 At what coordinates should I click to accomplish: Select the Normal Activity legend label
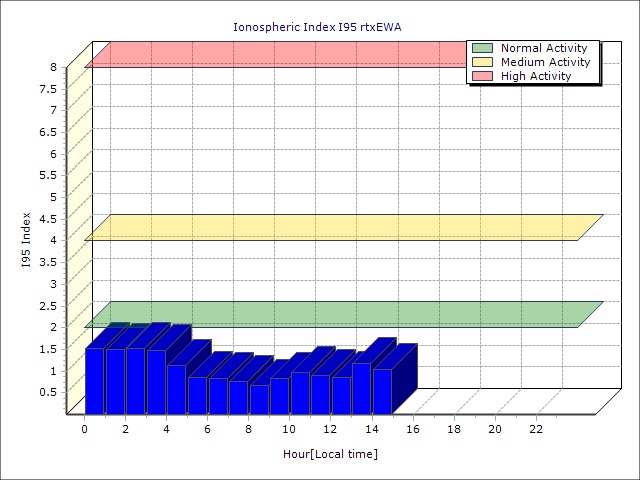coord(544,48)
